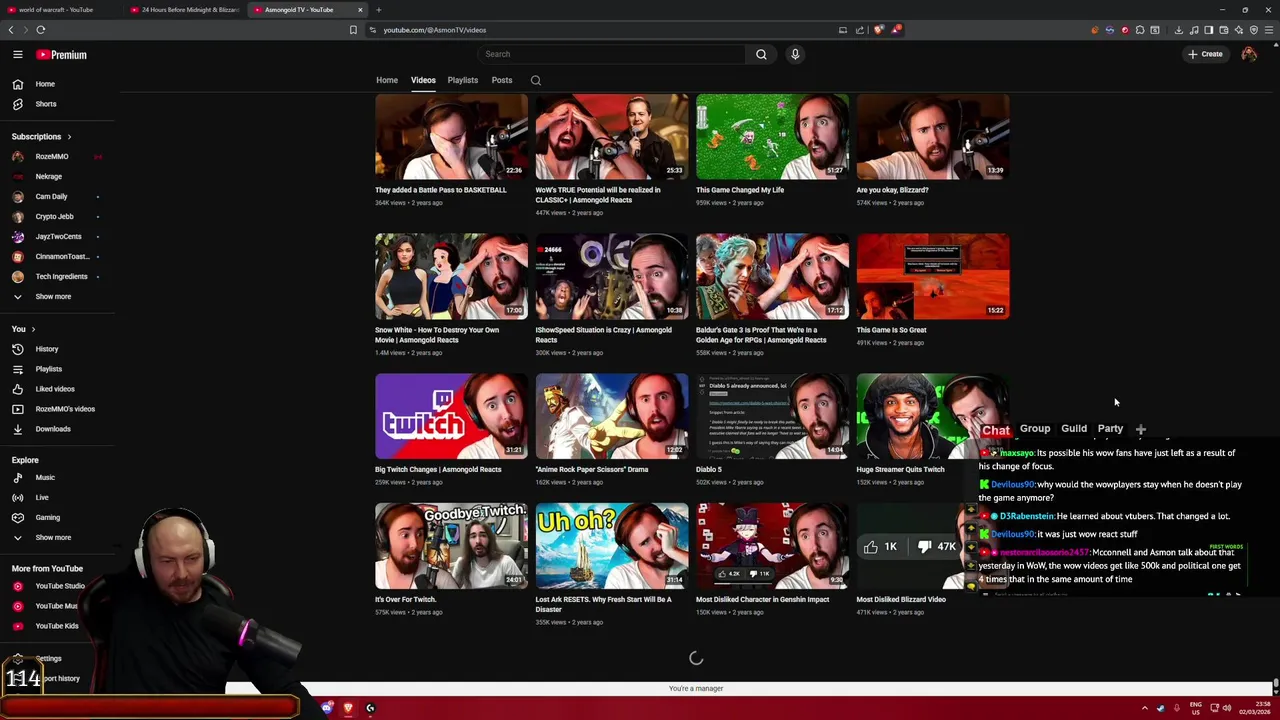Open Tech Ingredients subscription channel

click(x=61, y=277)
